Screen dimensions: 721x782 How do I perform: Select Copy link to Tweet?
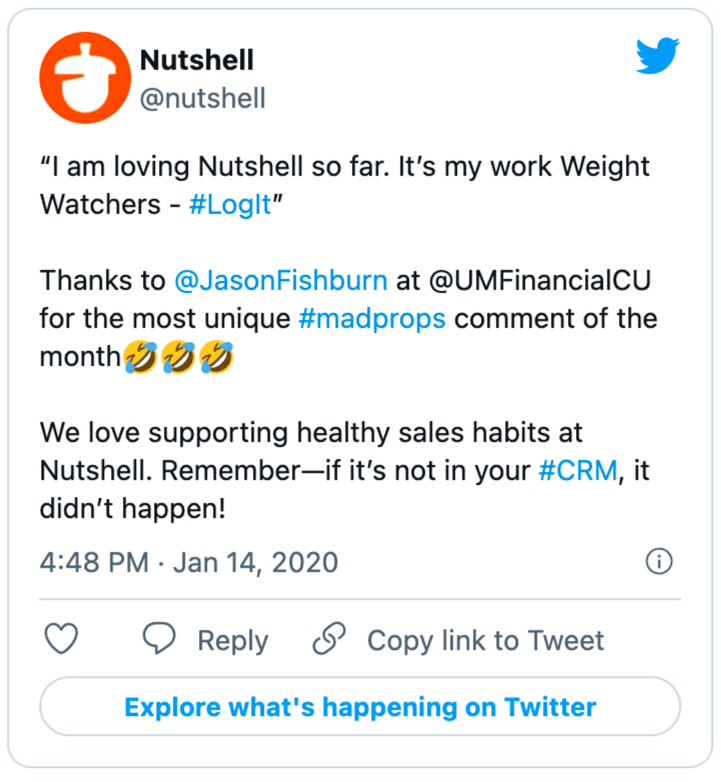coord(486,641)
